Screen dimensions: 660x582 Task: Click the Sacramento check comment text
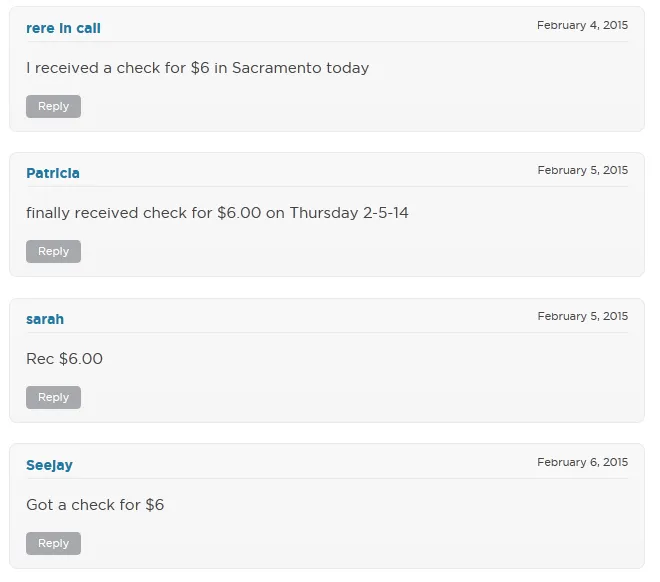[x=197, y=68]
